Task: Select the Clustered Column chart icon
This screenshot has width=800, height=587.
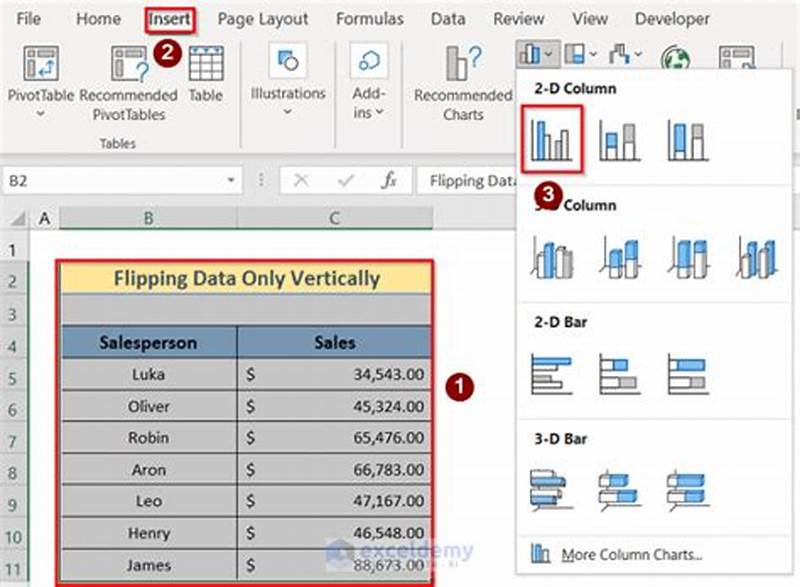Action: (x=554, y=136)
